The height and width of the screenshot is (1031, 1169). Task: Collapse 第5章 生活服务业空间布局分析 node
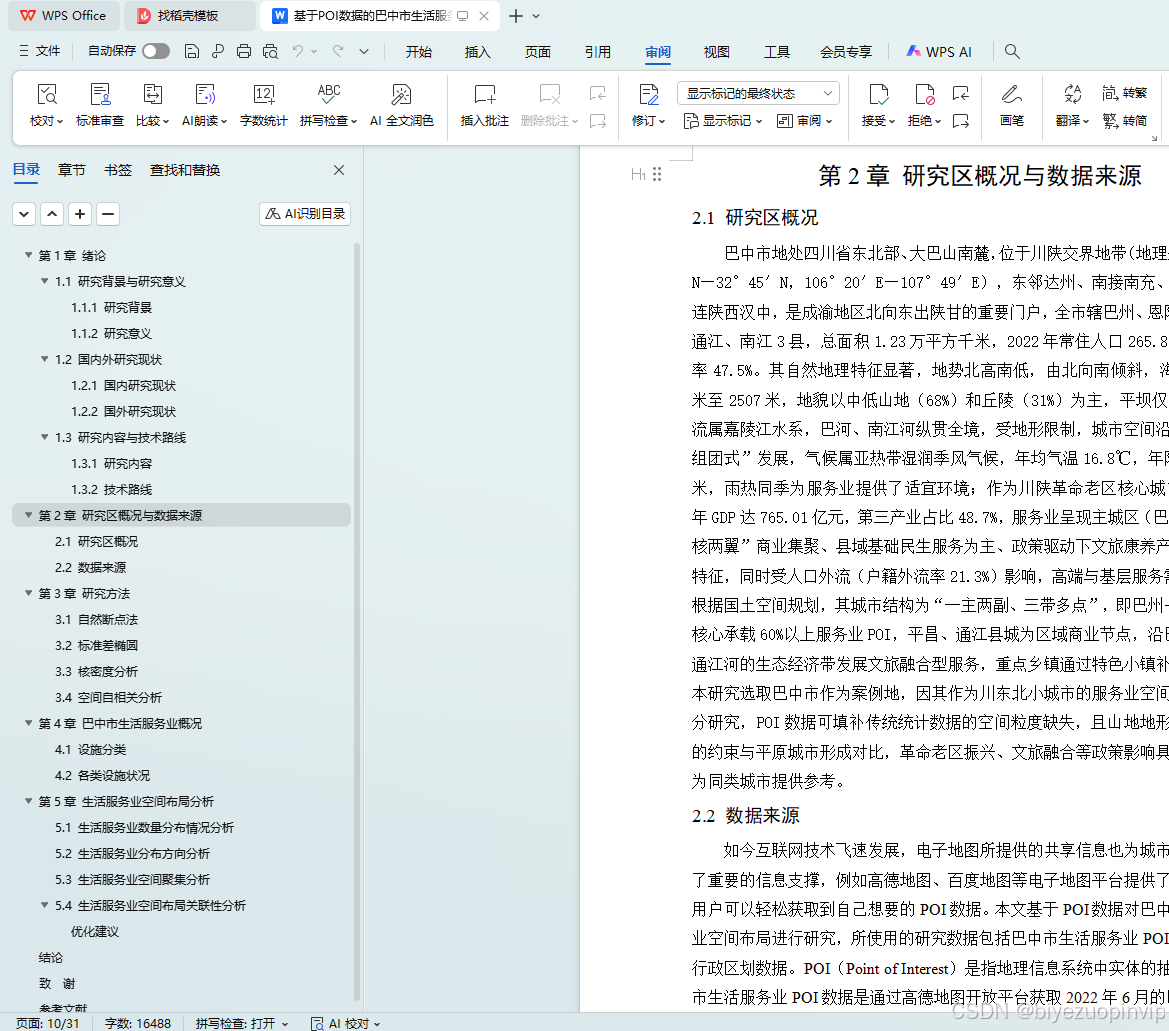click(x=28, y=801)
